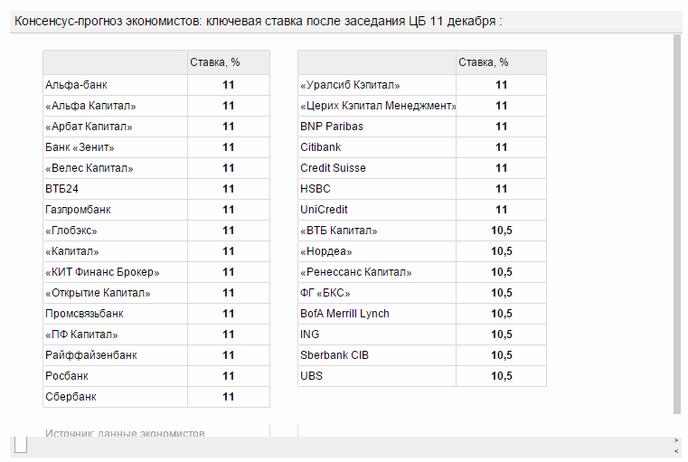688x462 pixels.
Task: Click the Газпромбанк row name
Action: tap(78, 210)
